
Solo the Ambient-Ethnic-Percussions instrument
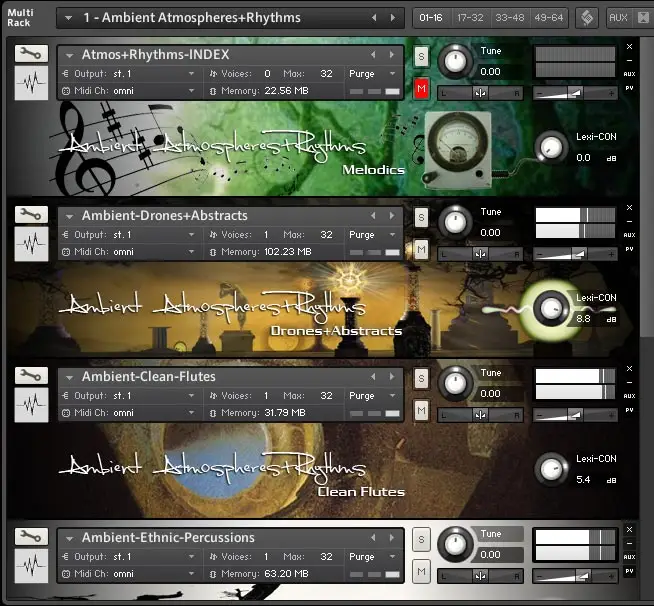(x=421, y=539)
